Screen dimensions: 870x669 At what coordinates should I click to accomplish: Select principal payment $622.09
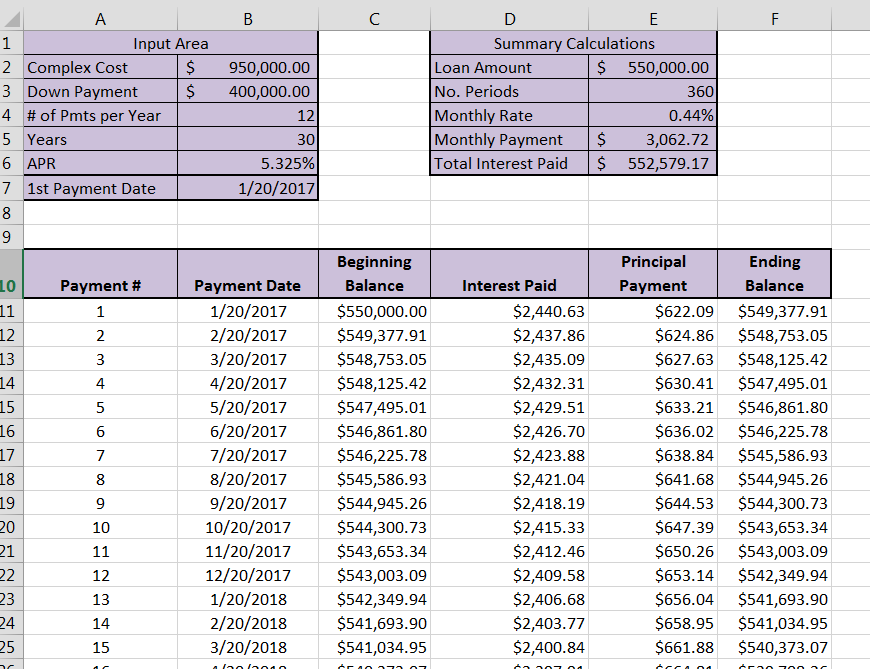pos(653,311)
